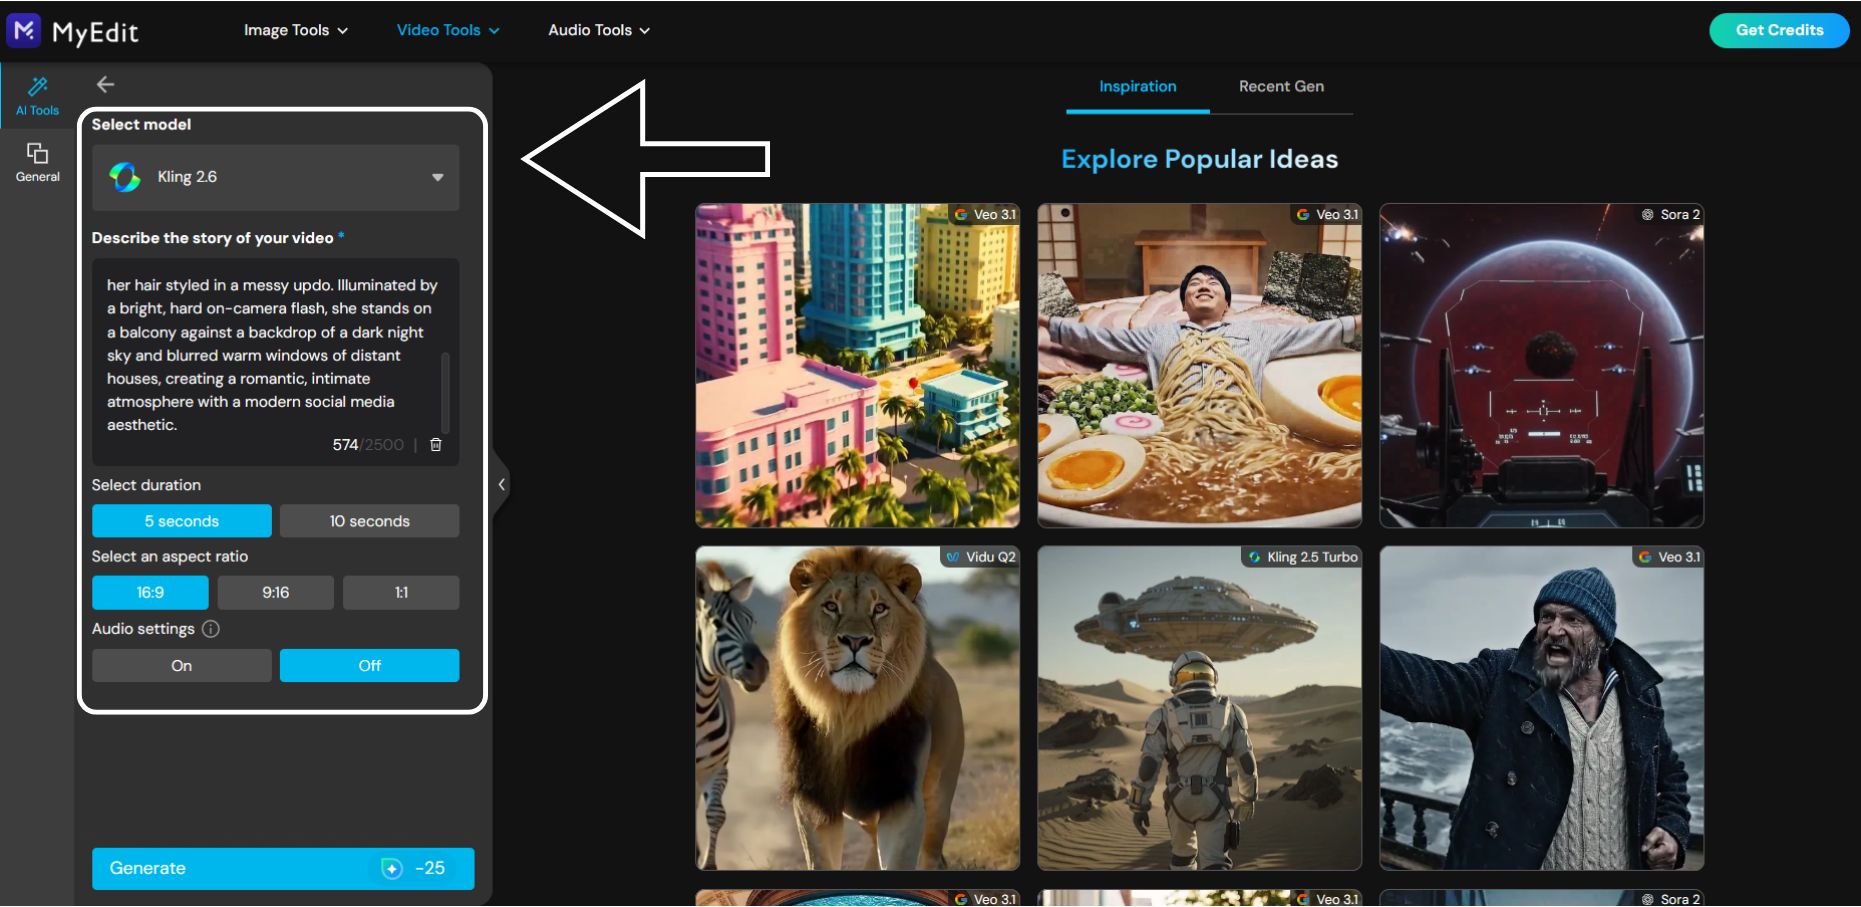Select the 5 seconds duration
Viewport: 1861px width, 907px height.
pyautogui.click(x=182, y=521)
